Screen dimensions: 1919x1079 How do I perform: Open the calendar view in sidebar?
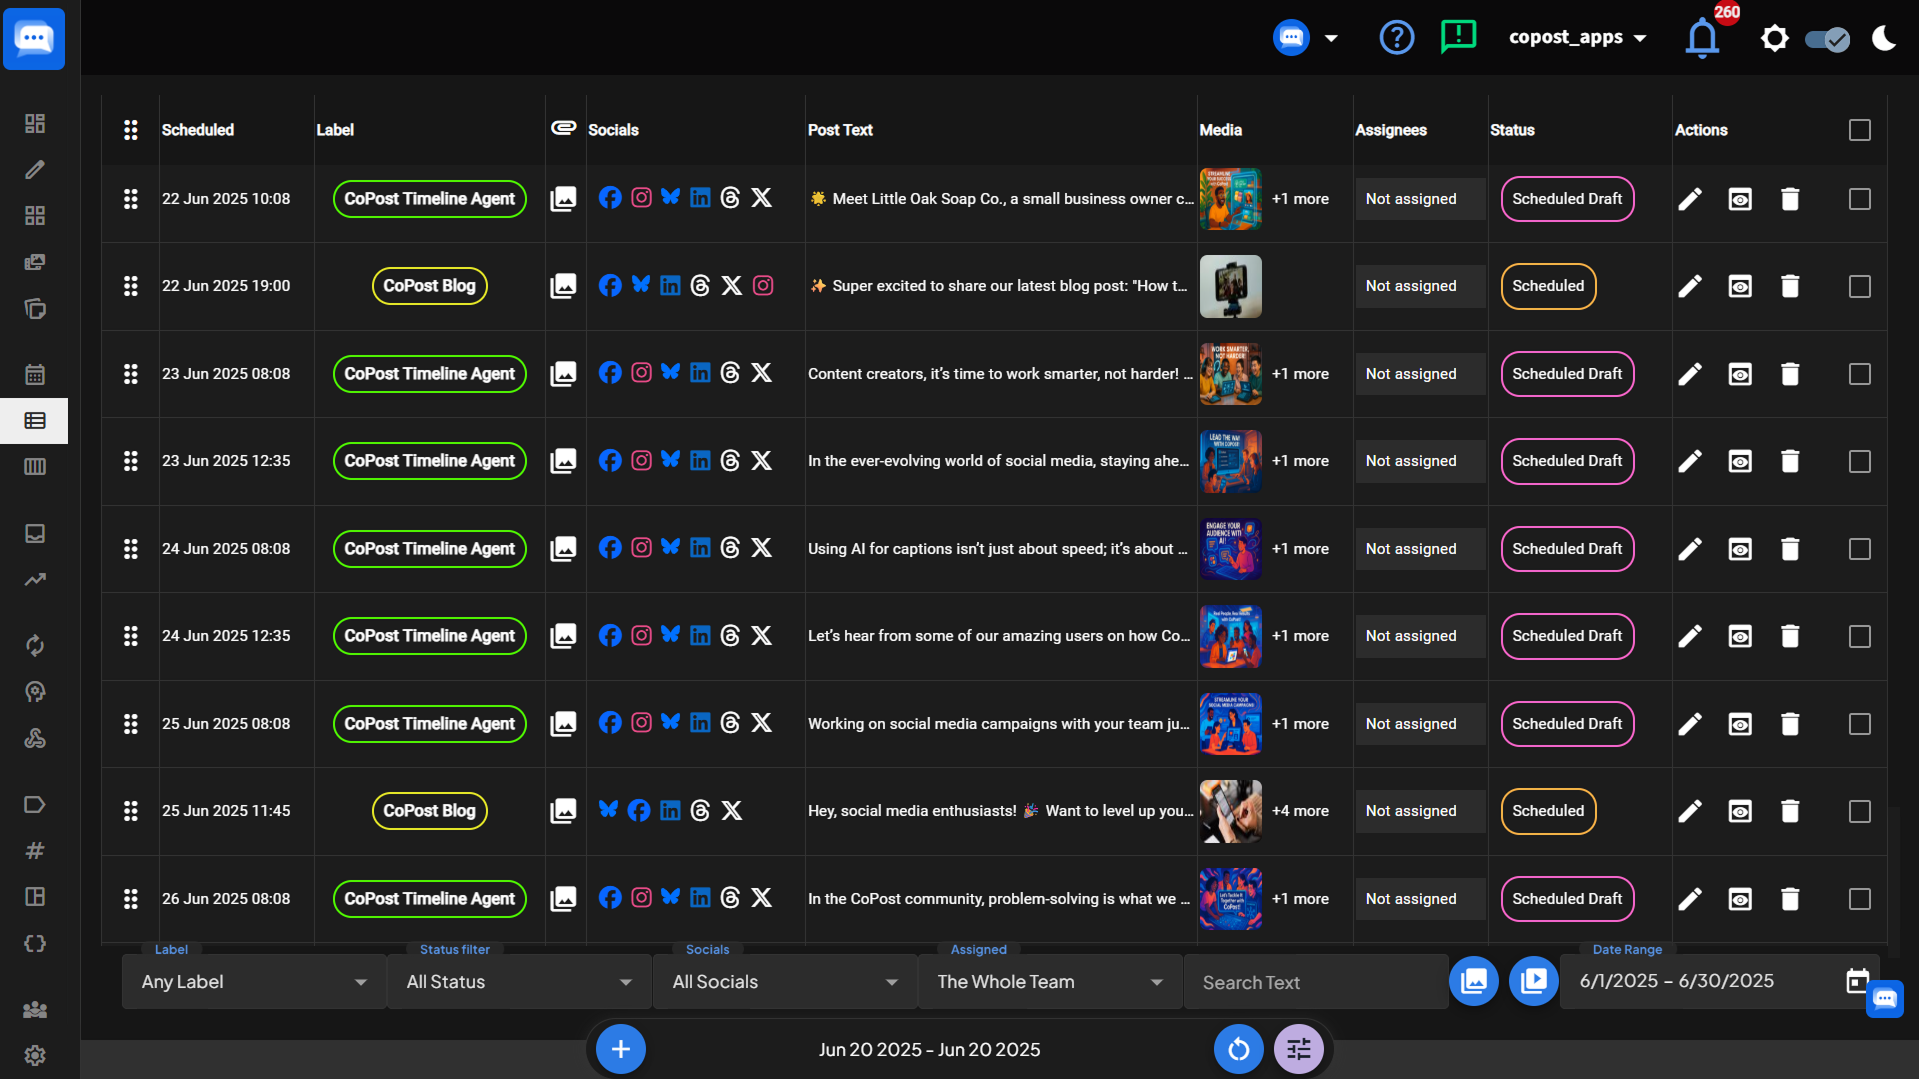click(35, 374)
